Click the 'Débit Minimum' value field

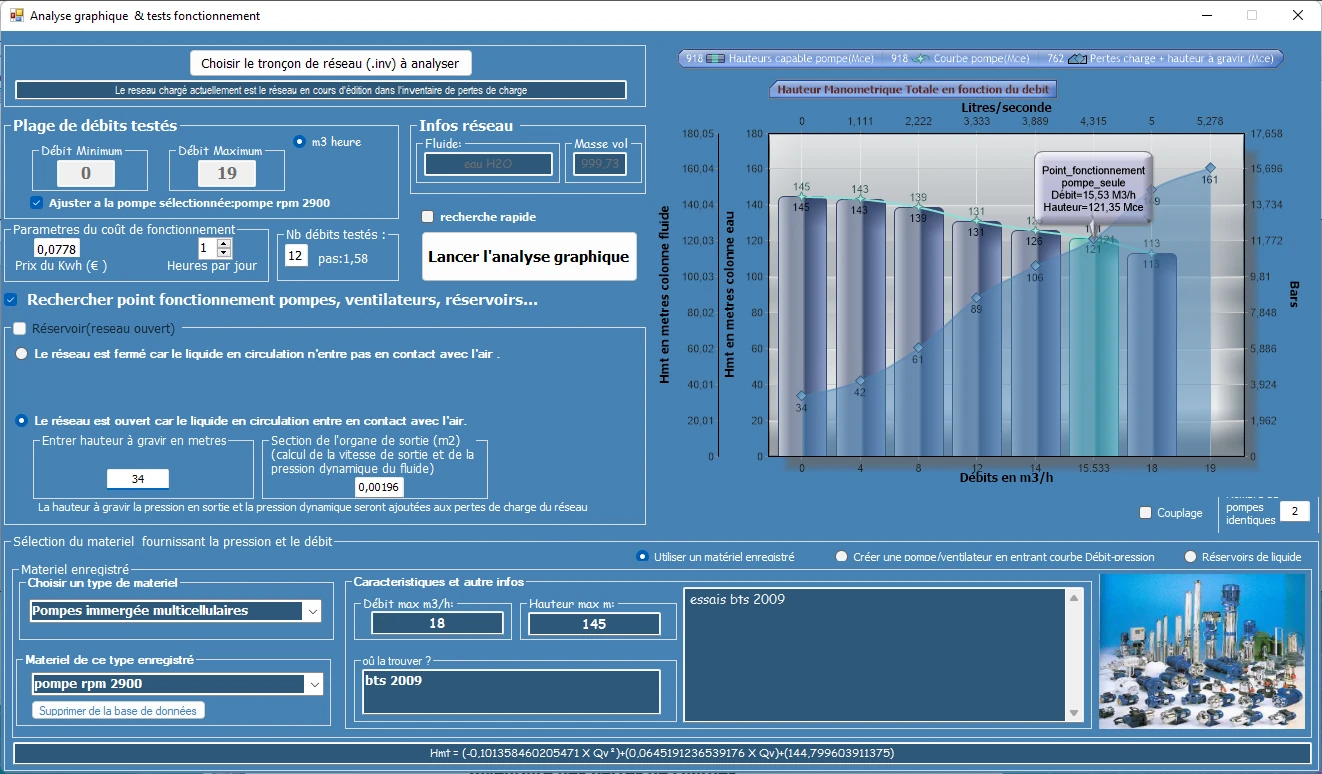[x=85, y=174]
